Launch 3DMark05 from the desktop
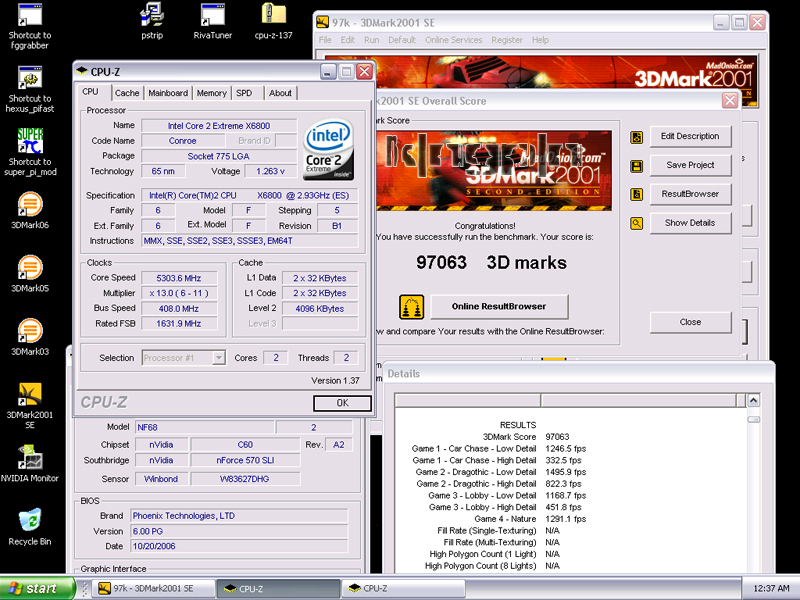Screen dimensions: 800x600 pyautogui.click(x=30, y=273)
